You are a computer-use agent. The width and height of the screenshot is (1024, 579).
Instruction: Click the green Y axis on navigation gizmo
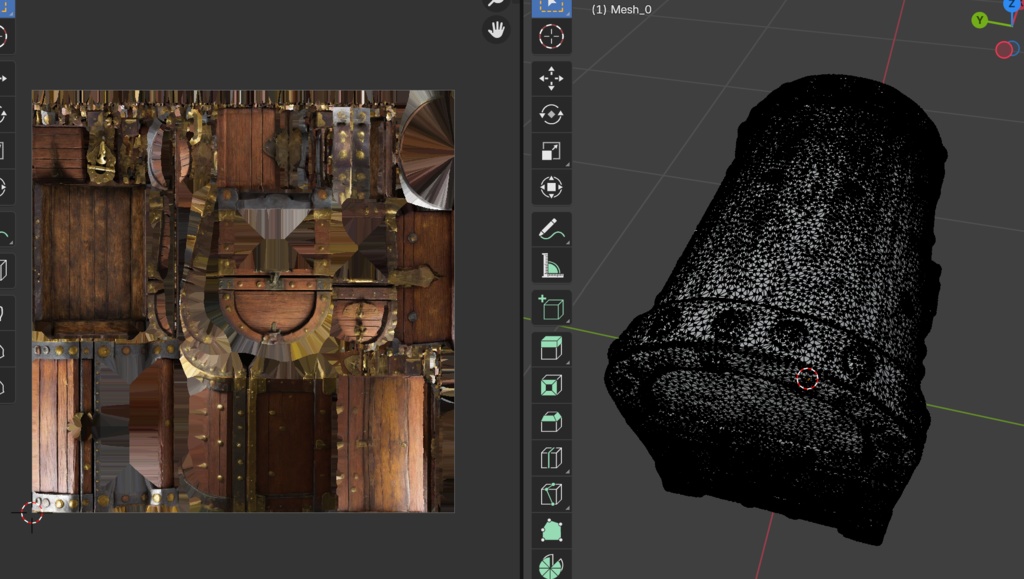(980, 20)
